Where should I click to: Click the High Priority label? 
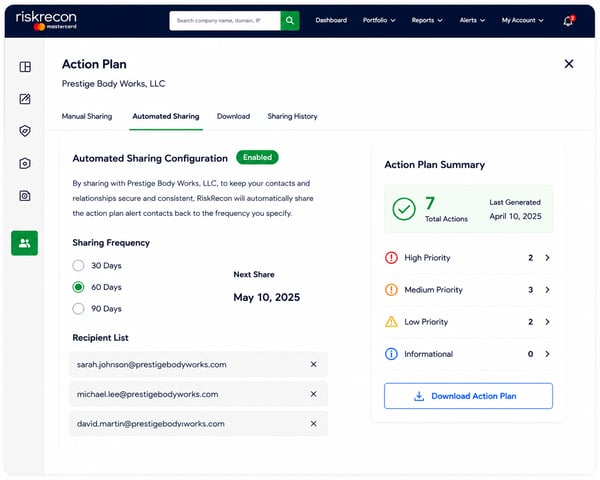point(427,258)
